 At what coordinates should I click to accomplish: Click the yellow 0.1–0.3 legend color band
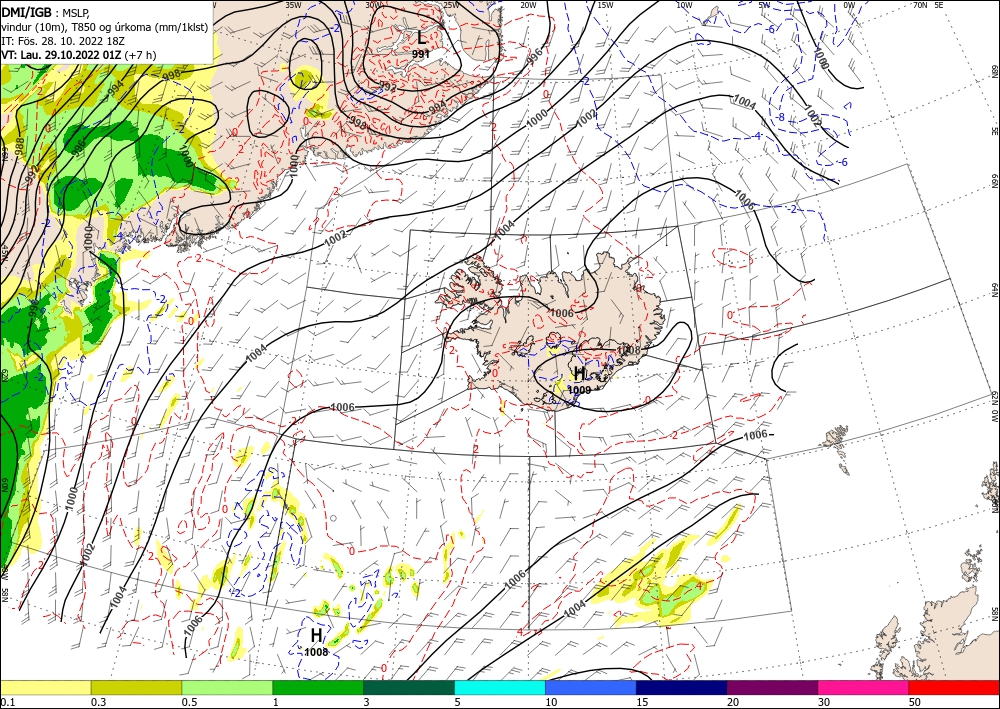[x=45, y=687]
